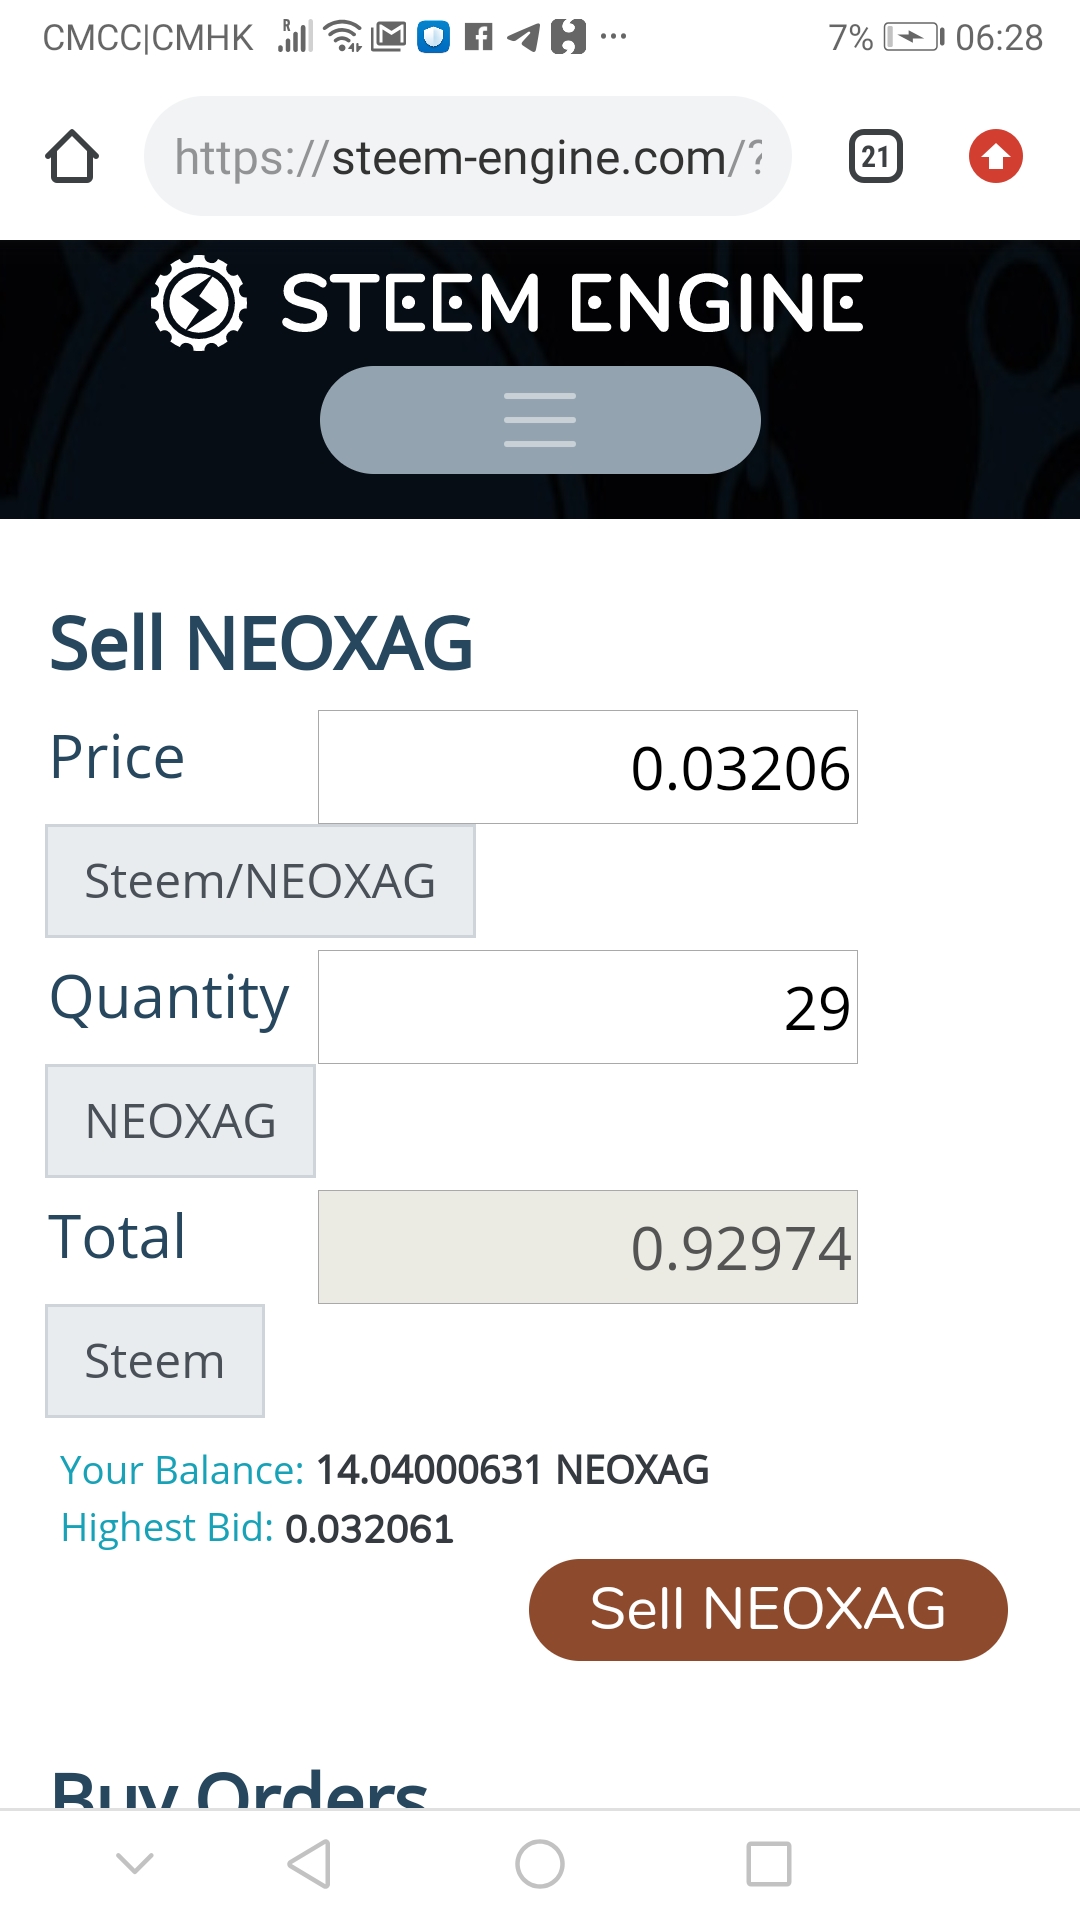
Task: Click the Total field showing 0.92974
Action: (588, 1247)
